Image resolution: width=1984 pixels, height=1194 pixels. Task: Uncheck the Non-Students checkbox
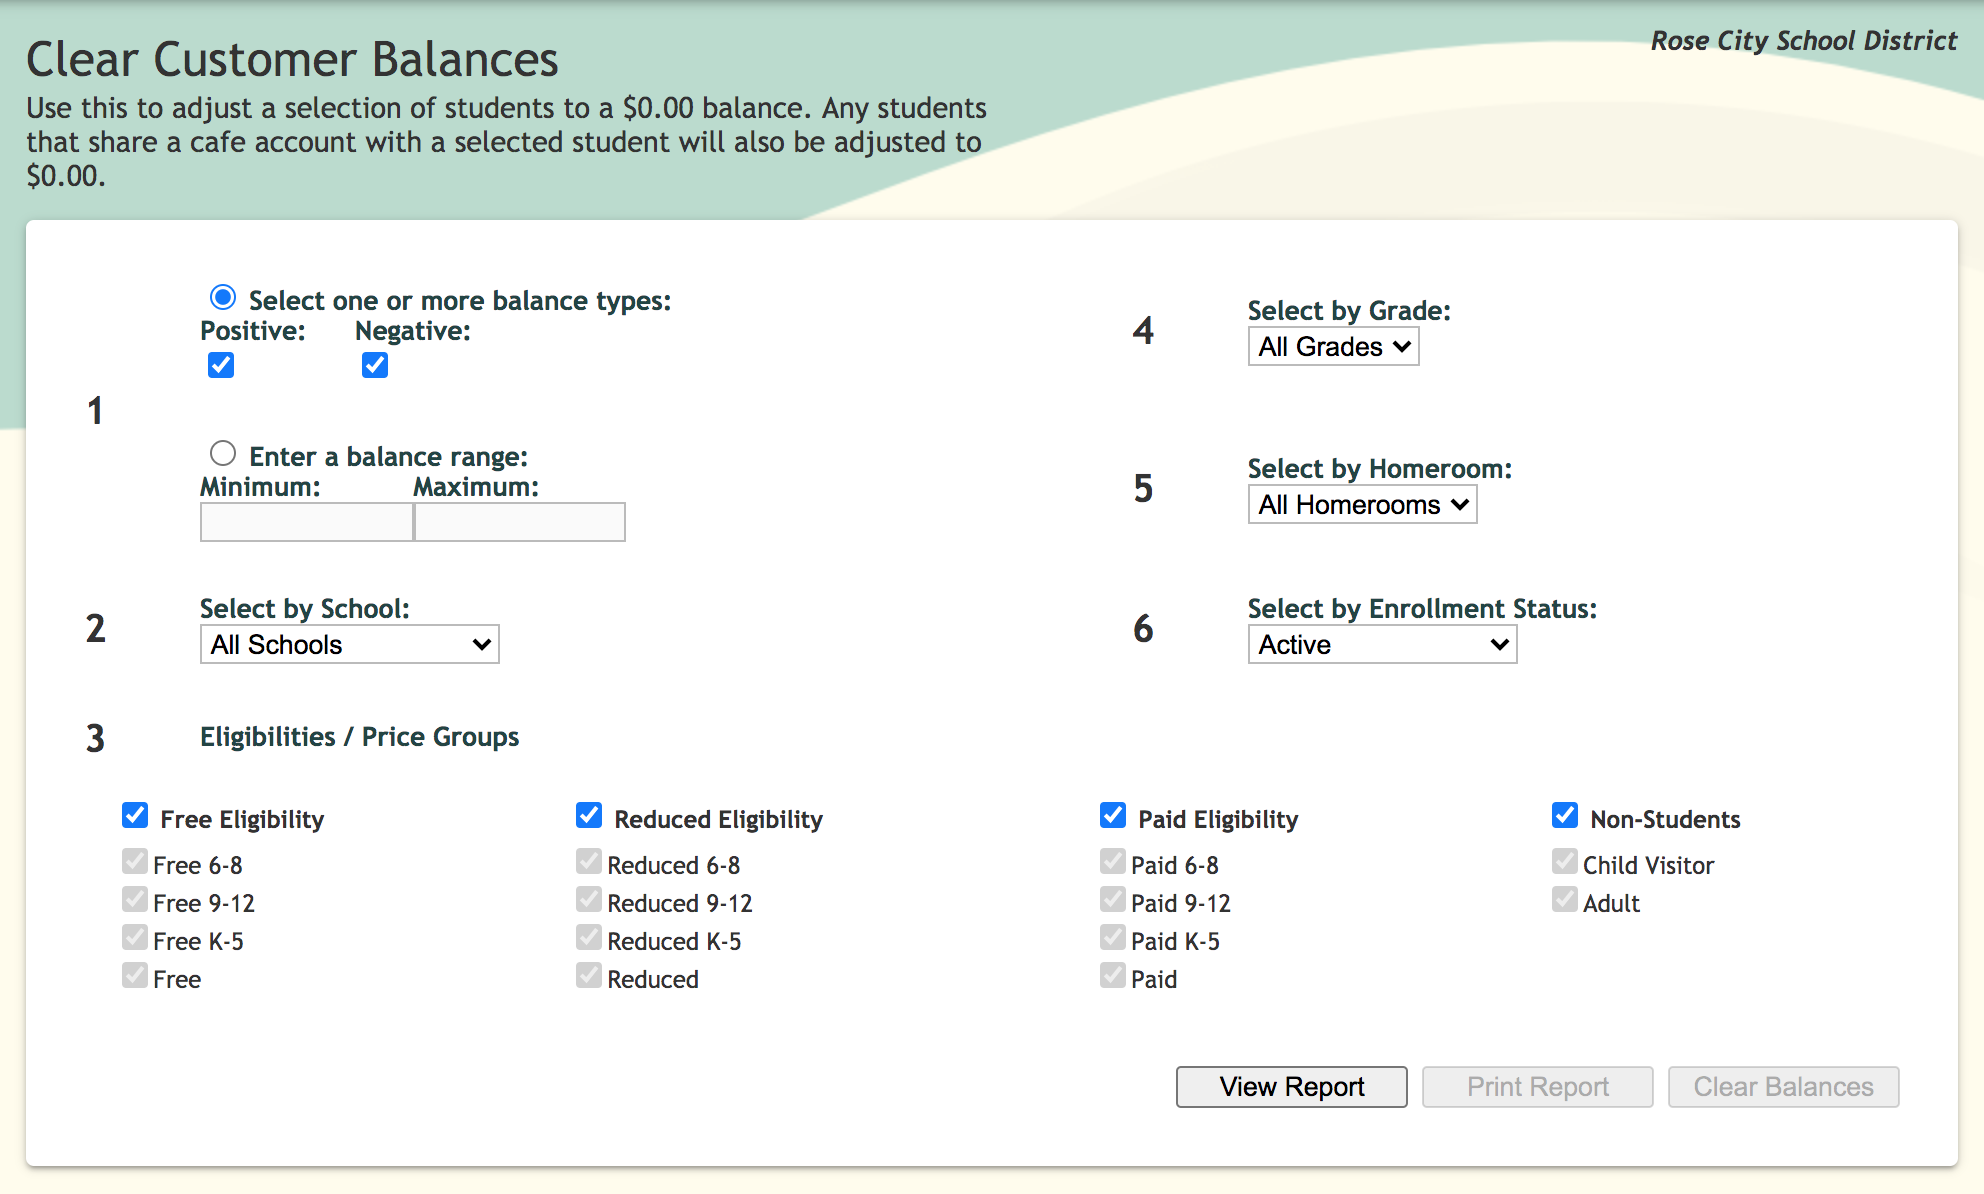[1565, 816]
